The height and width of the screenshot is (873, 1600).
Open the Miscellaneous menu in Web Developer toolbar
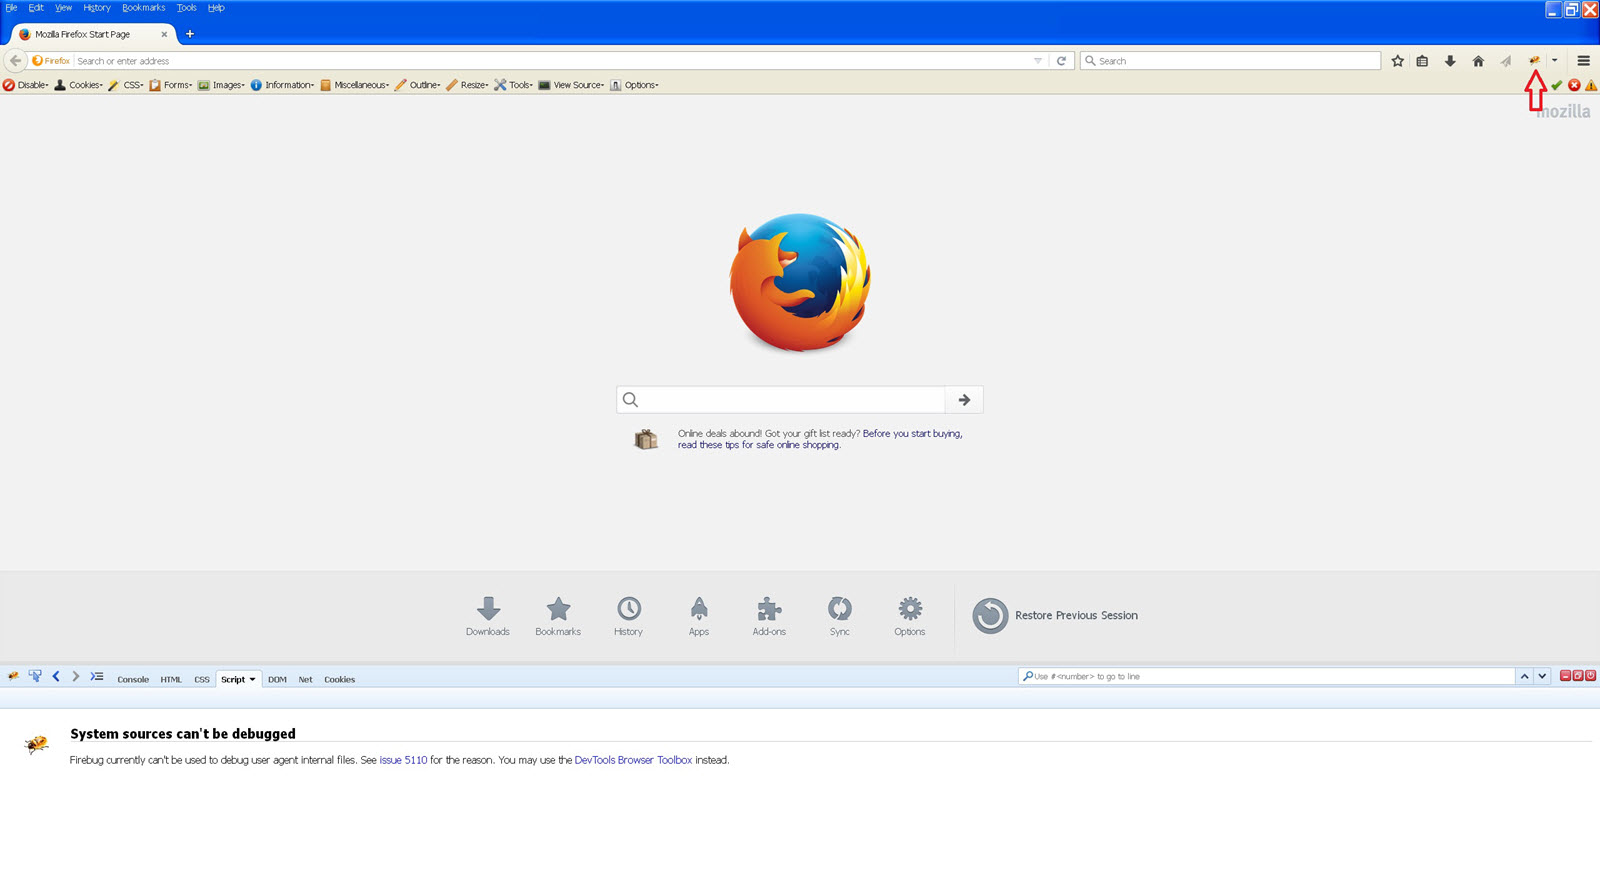click(x=355, y=85)
